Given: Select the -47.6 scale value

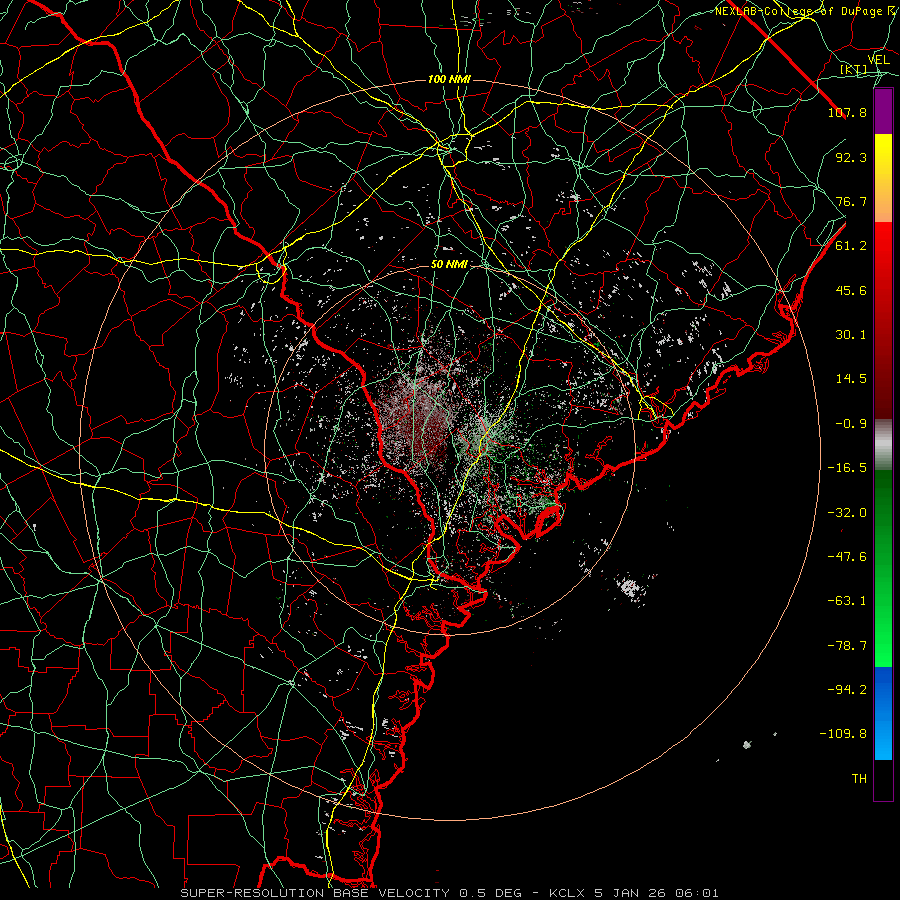Looking at the screenshot, I should pos(847,557).
